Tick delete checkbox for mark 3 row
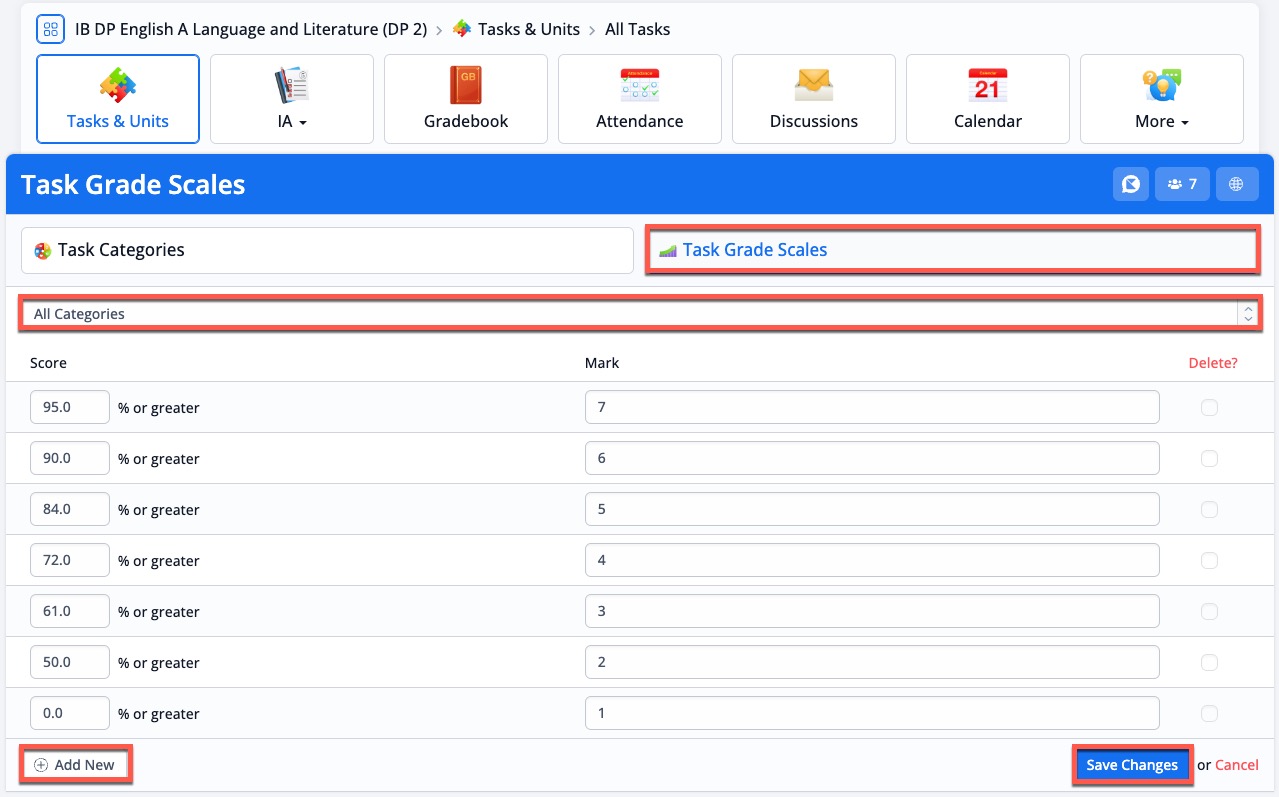 (1209, 611)
